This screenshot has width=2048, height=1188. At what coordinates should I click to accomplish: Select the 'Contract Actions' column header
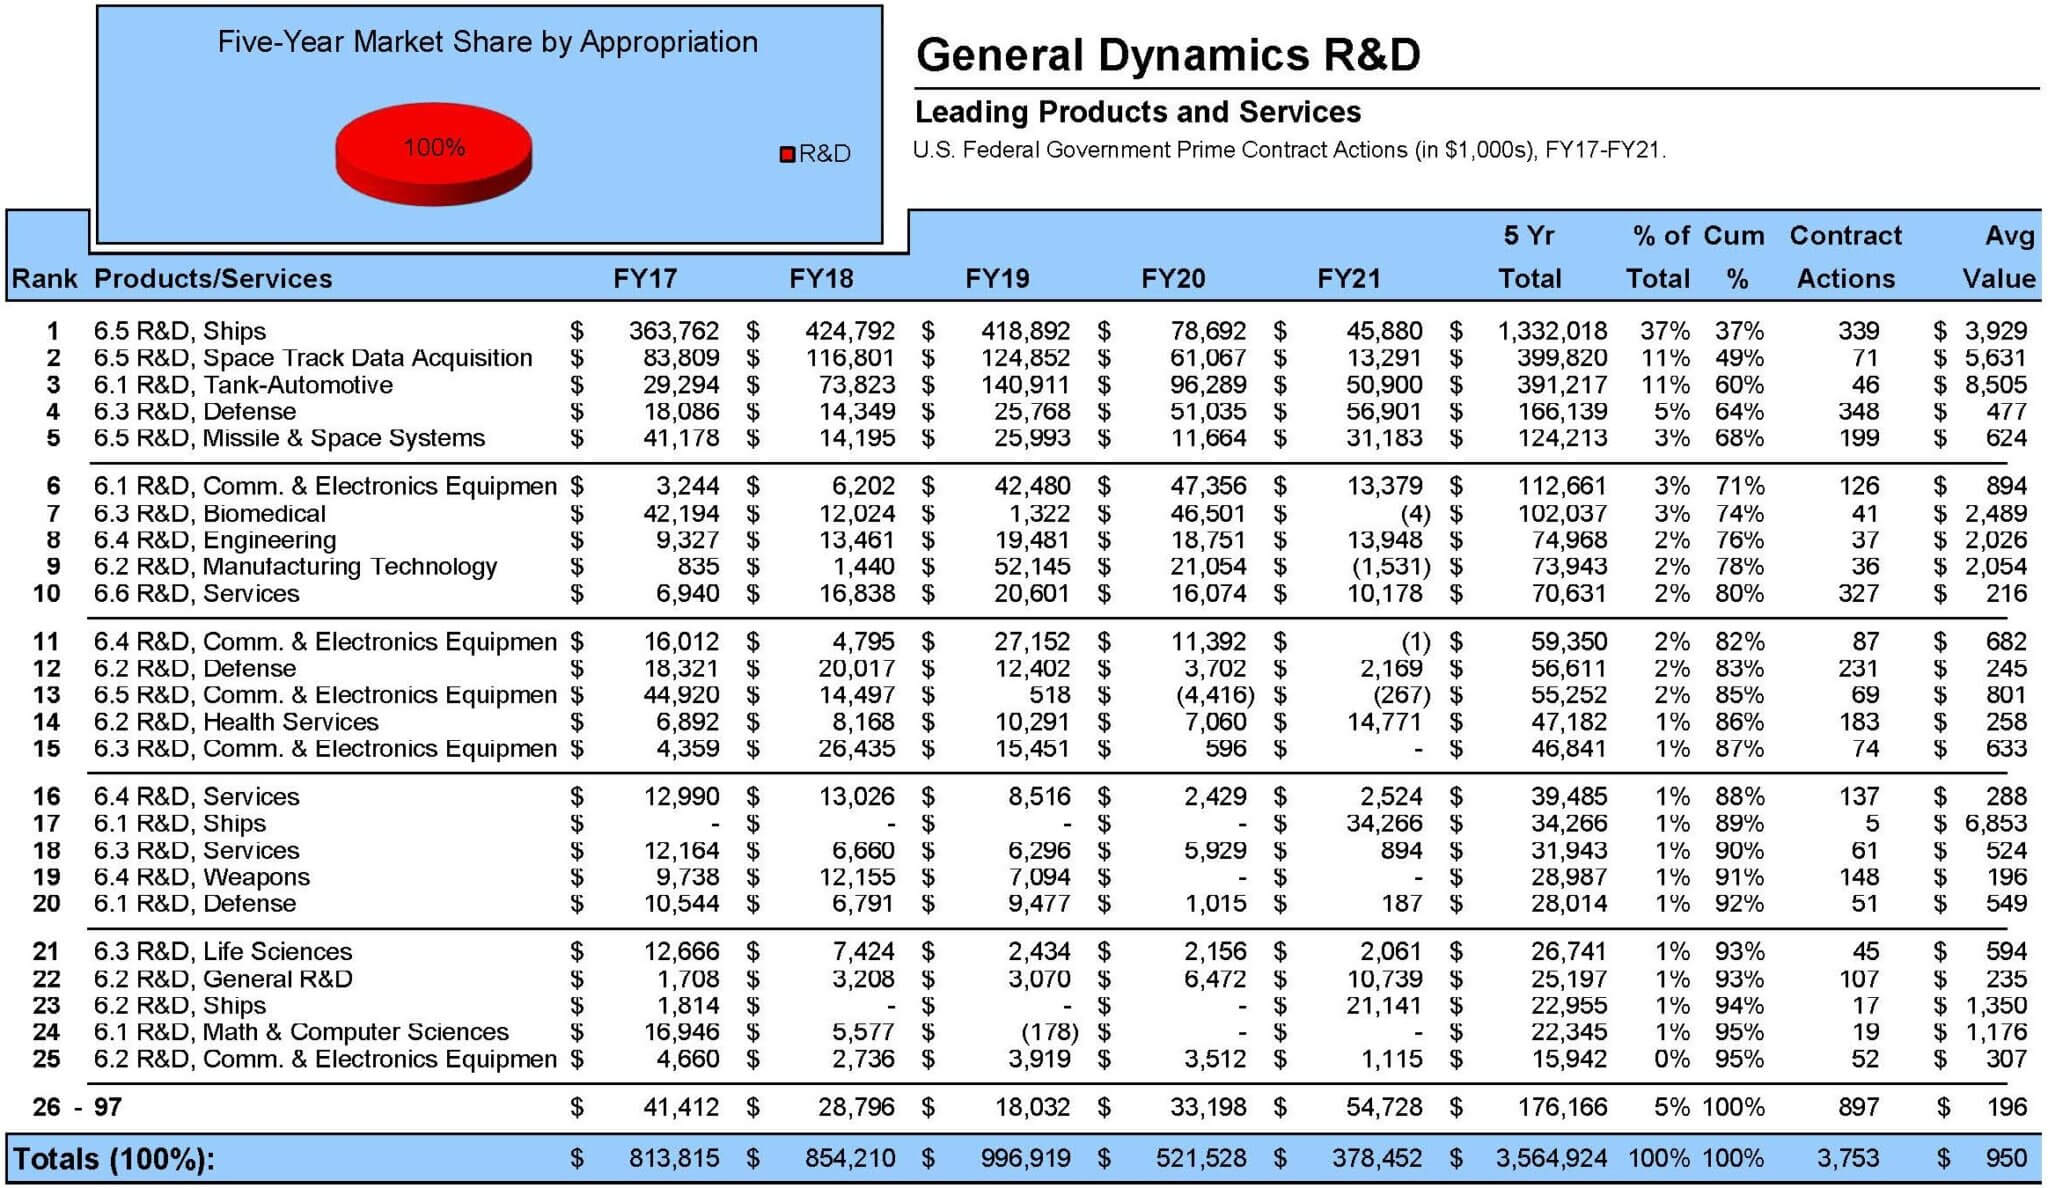(x=1846, y=257)
